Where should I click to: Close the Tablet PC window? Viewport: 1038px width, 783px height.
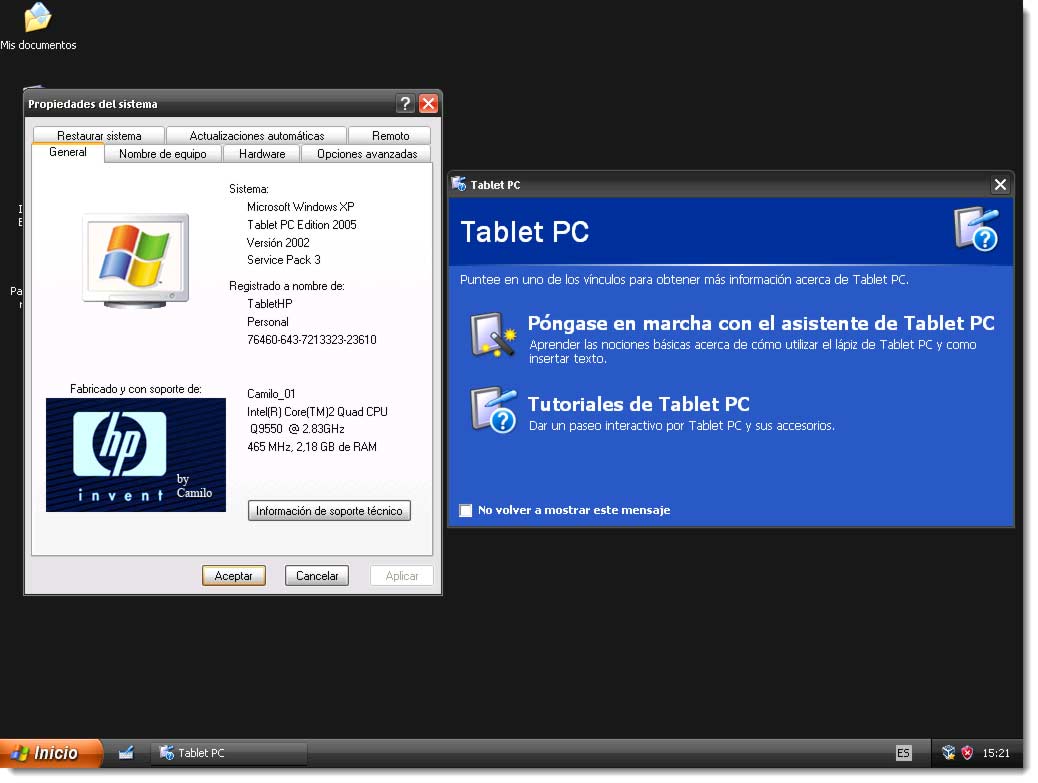[x=1000, y=185]
